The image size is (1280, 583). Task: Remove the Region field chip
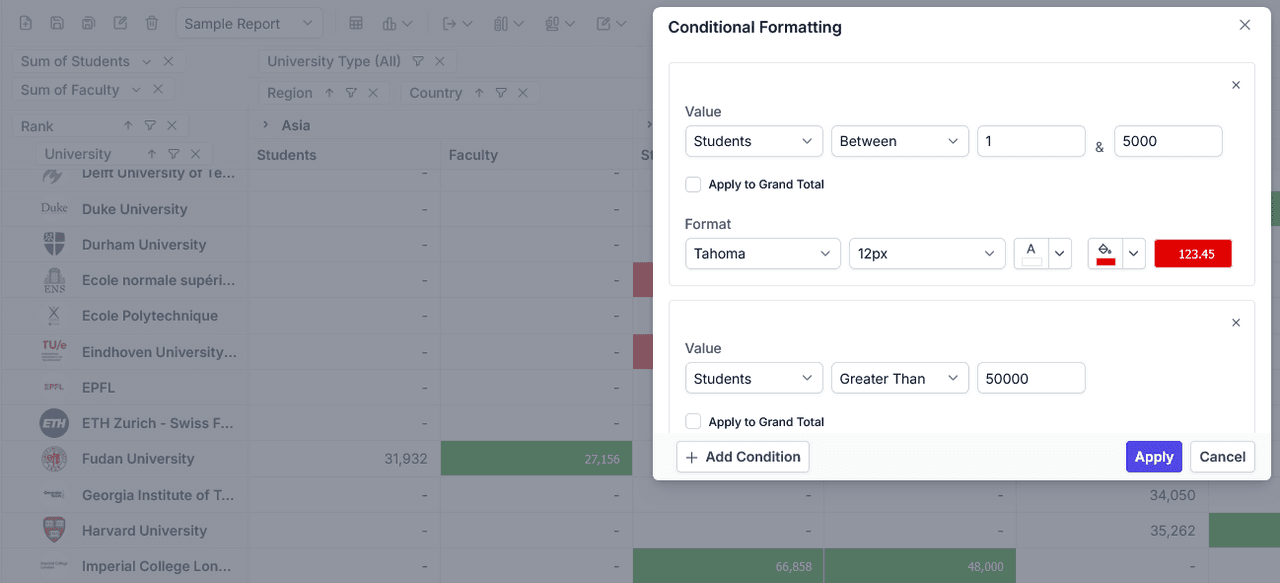373,93
